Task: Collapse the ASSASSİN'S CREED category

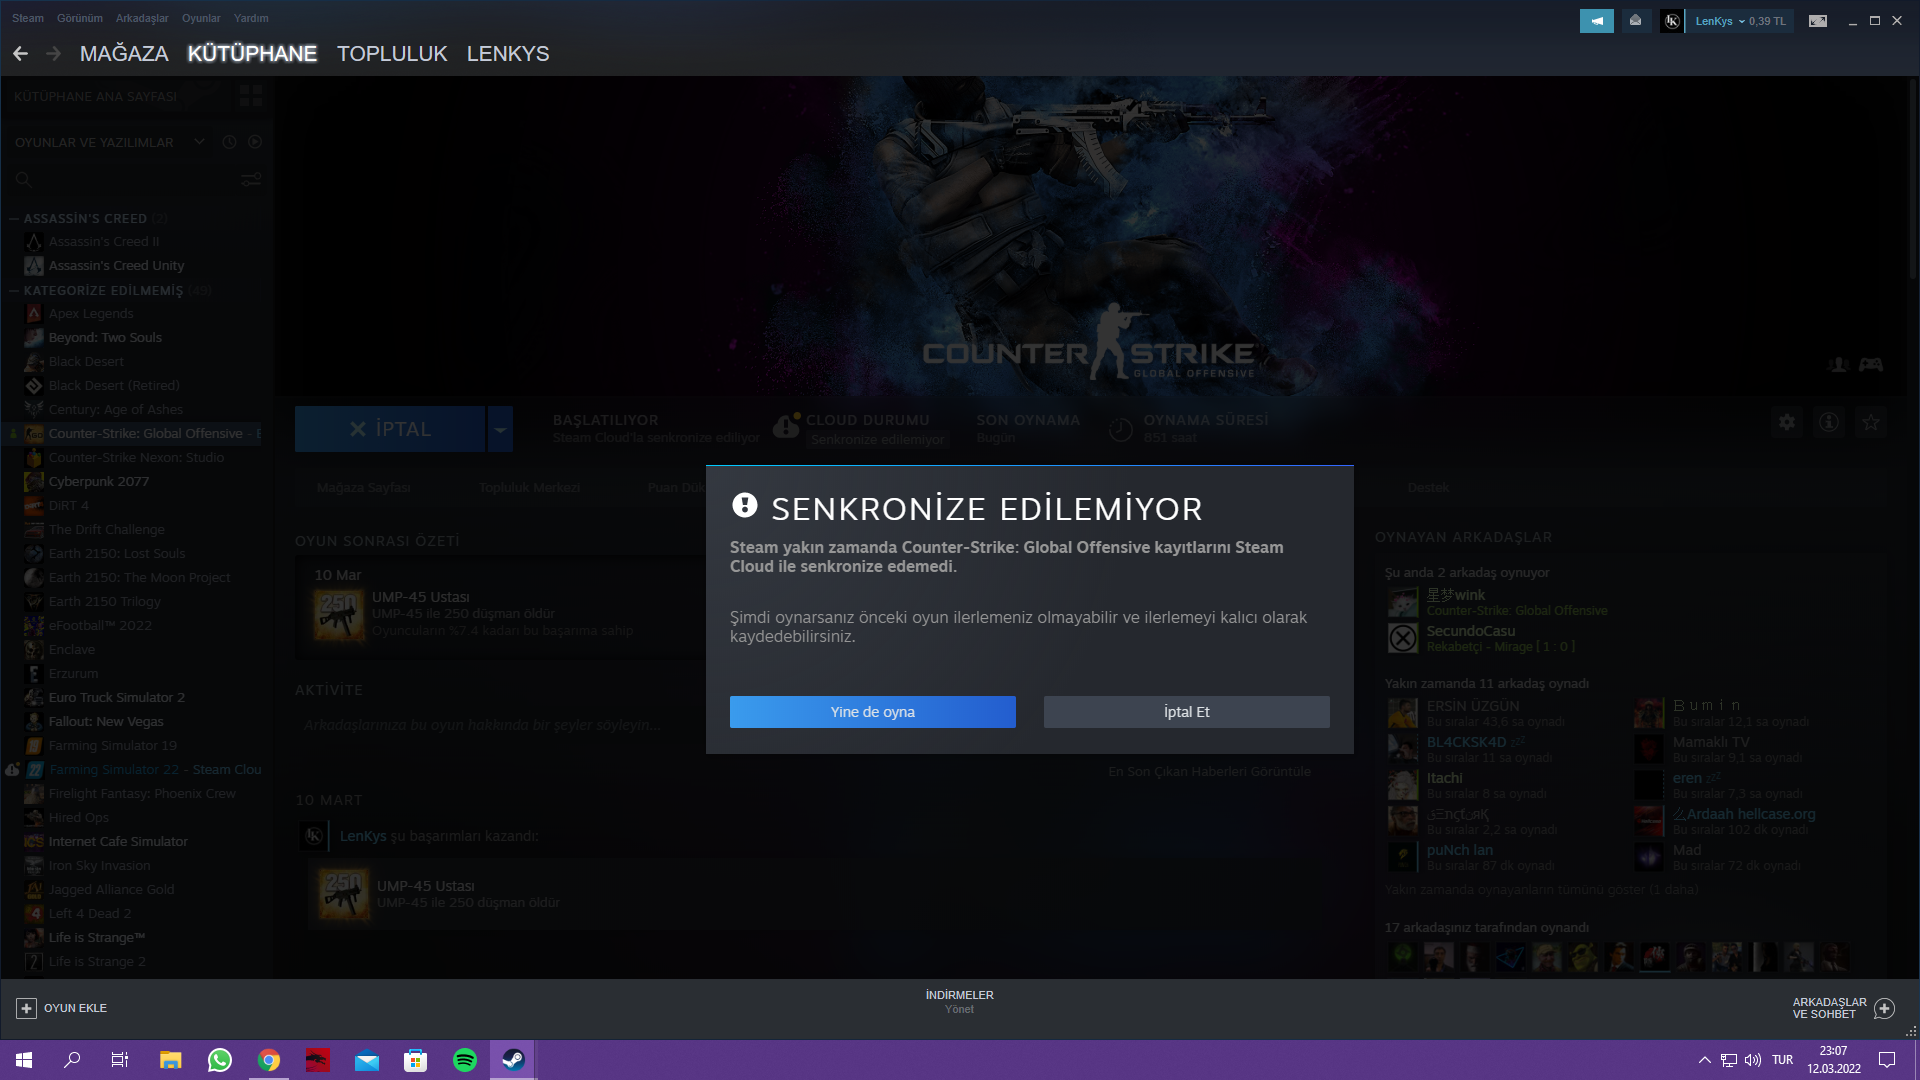Action: pos(14,218)
